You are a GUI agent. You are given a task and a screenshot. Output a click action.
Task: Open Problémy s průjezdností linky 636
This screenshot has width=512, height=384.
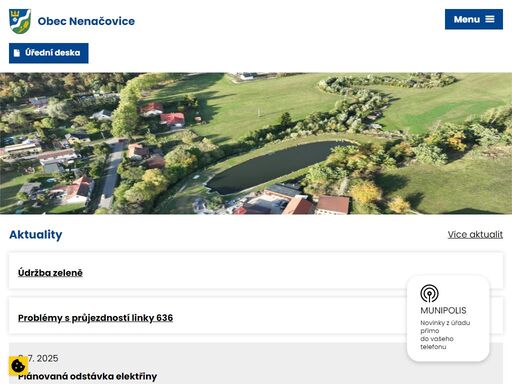point(95,318)
